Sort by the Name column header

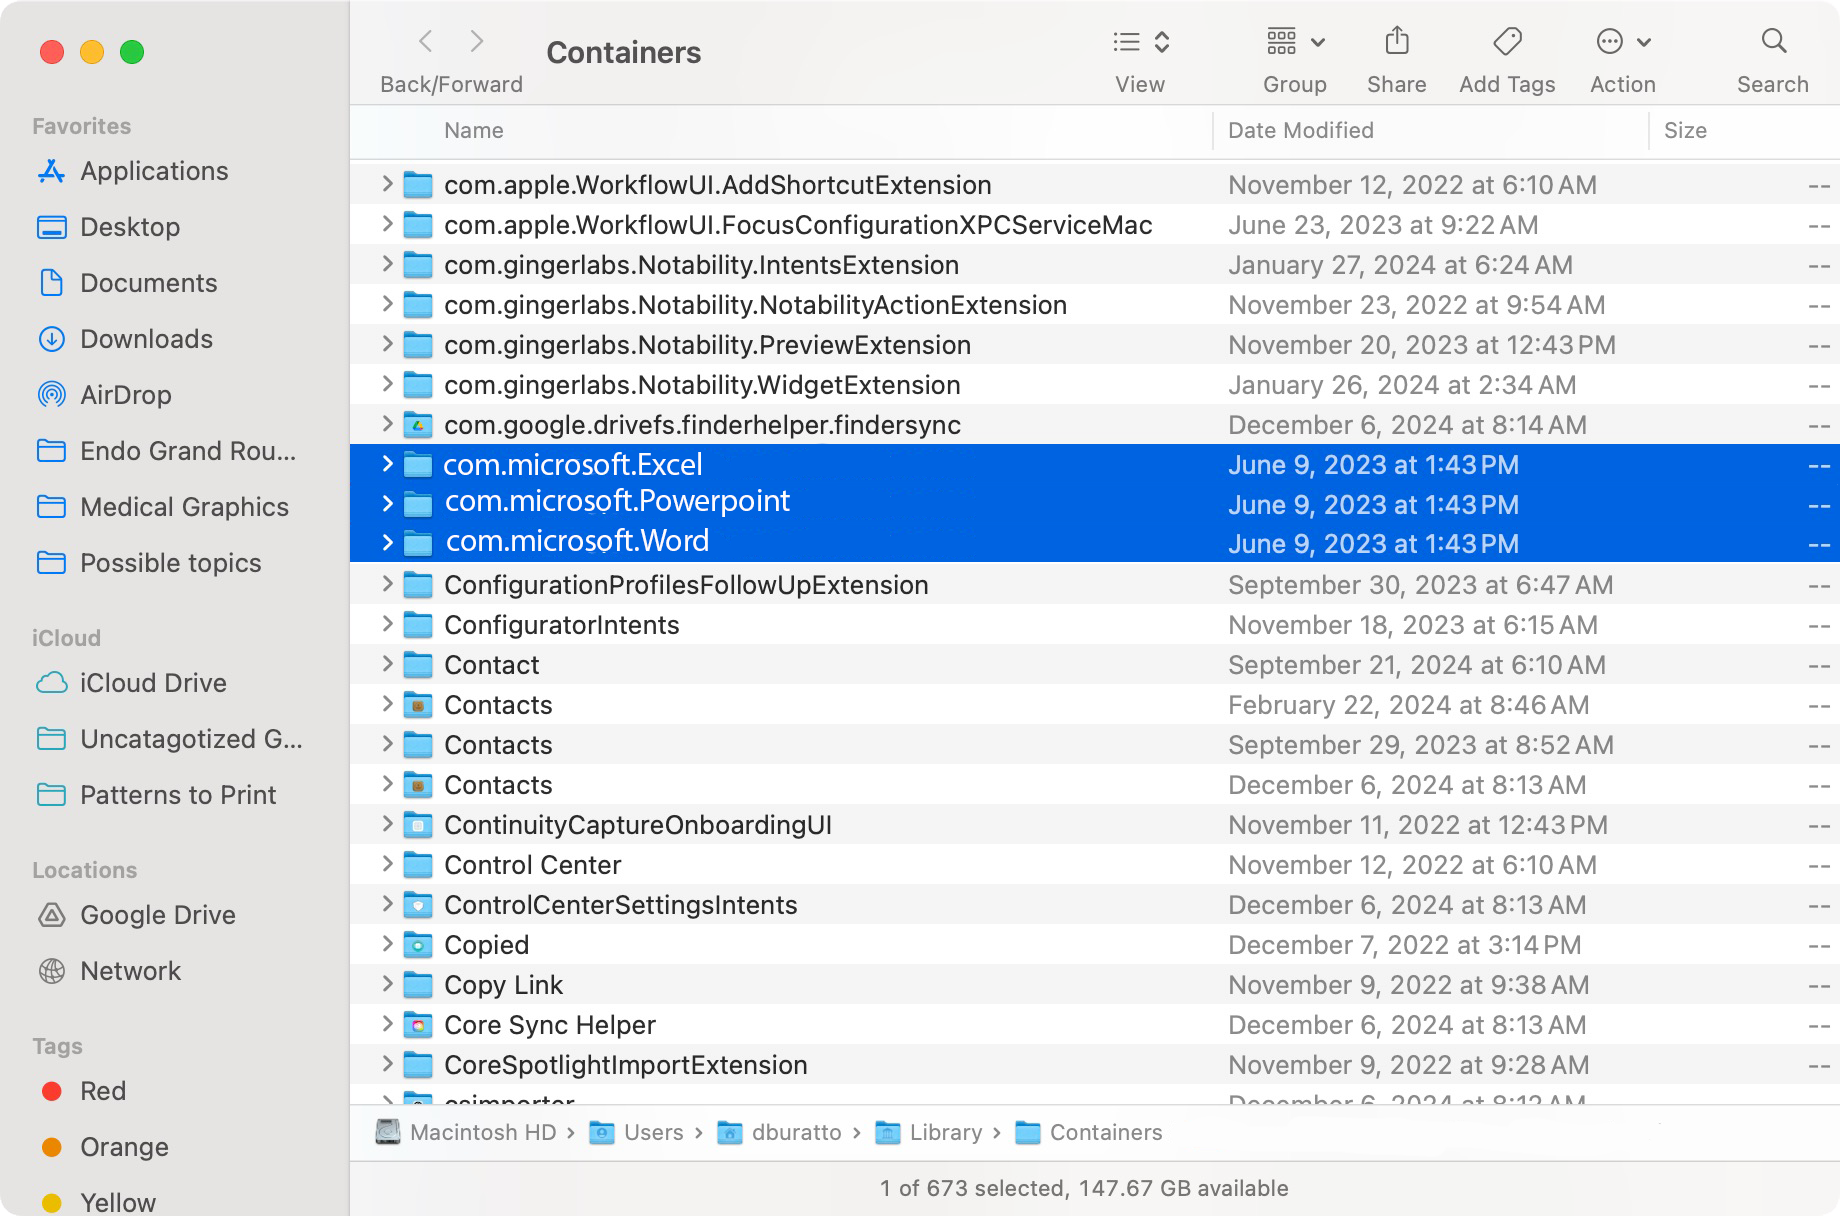coord(474,131)
